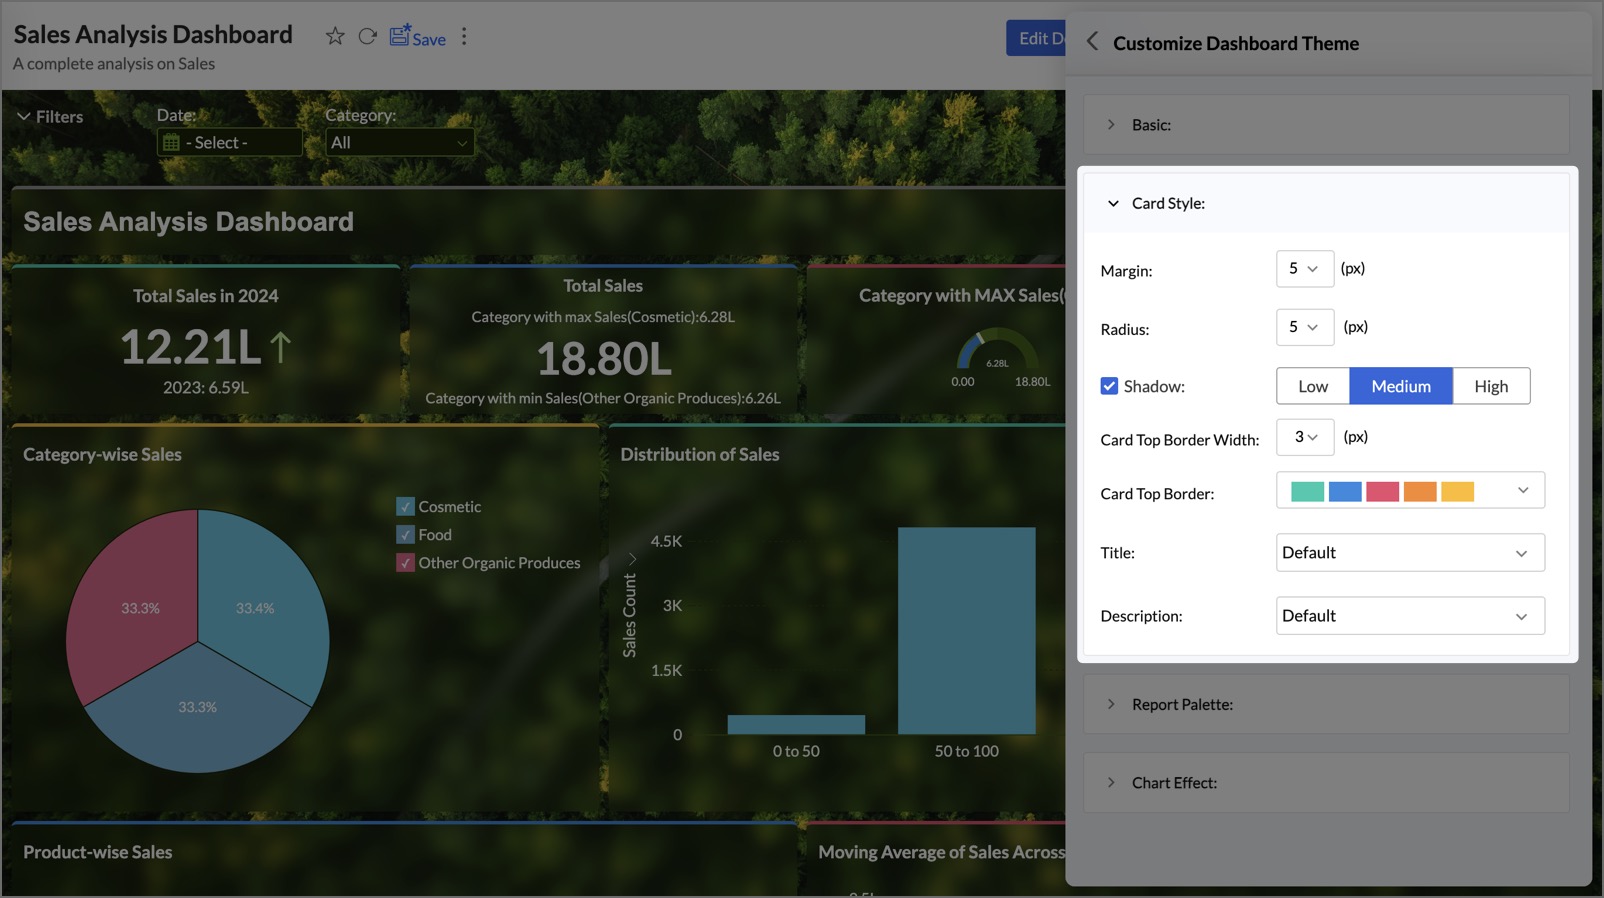The height and width of the screenshot is (898, 1604).
Task: Set shadow level to Low
Action: coord(1312,386)
